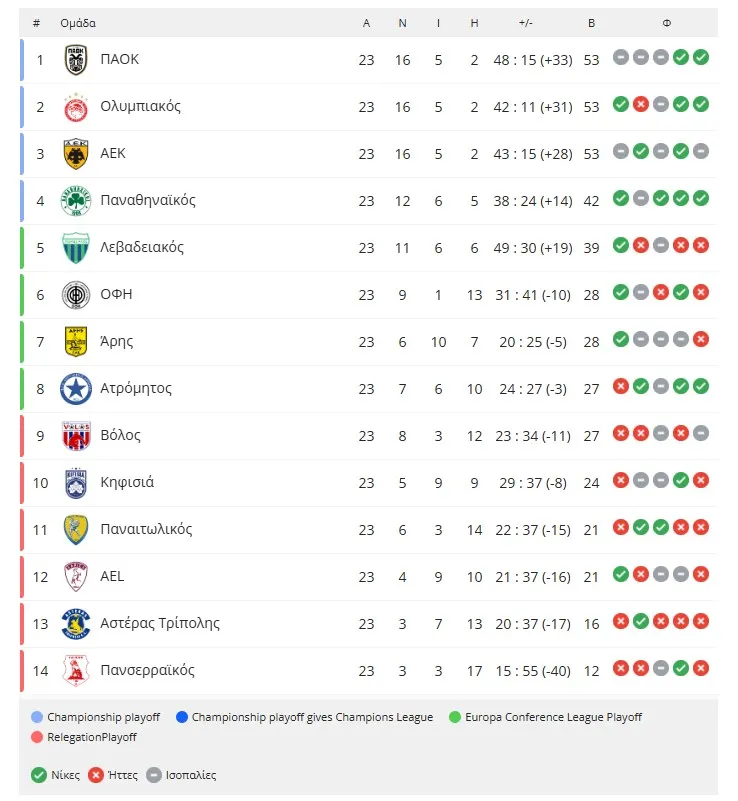This screenshot has height=801, width=738.
Task: Click the Βόλος team badge
Action: [76, 436]
